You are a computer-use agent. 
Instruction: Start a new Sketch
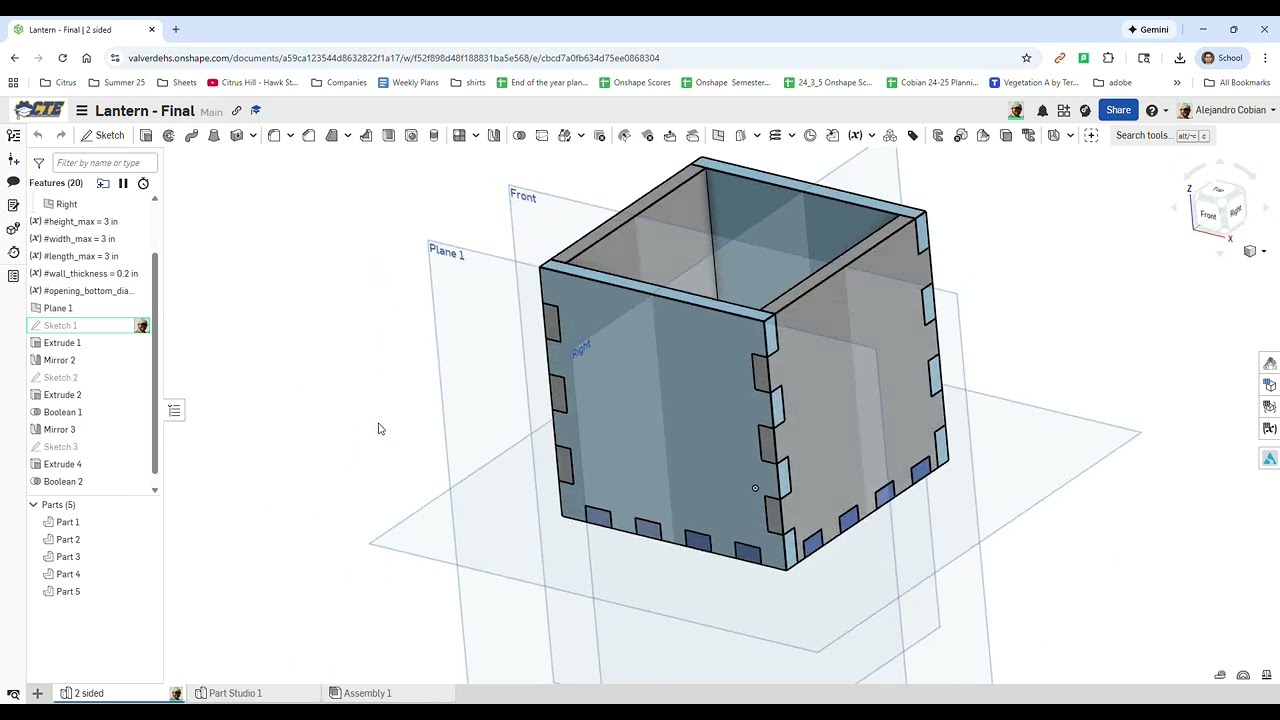pos(103,135)
